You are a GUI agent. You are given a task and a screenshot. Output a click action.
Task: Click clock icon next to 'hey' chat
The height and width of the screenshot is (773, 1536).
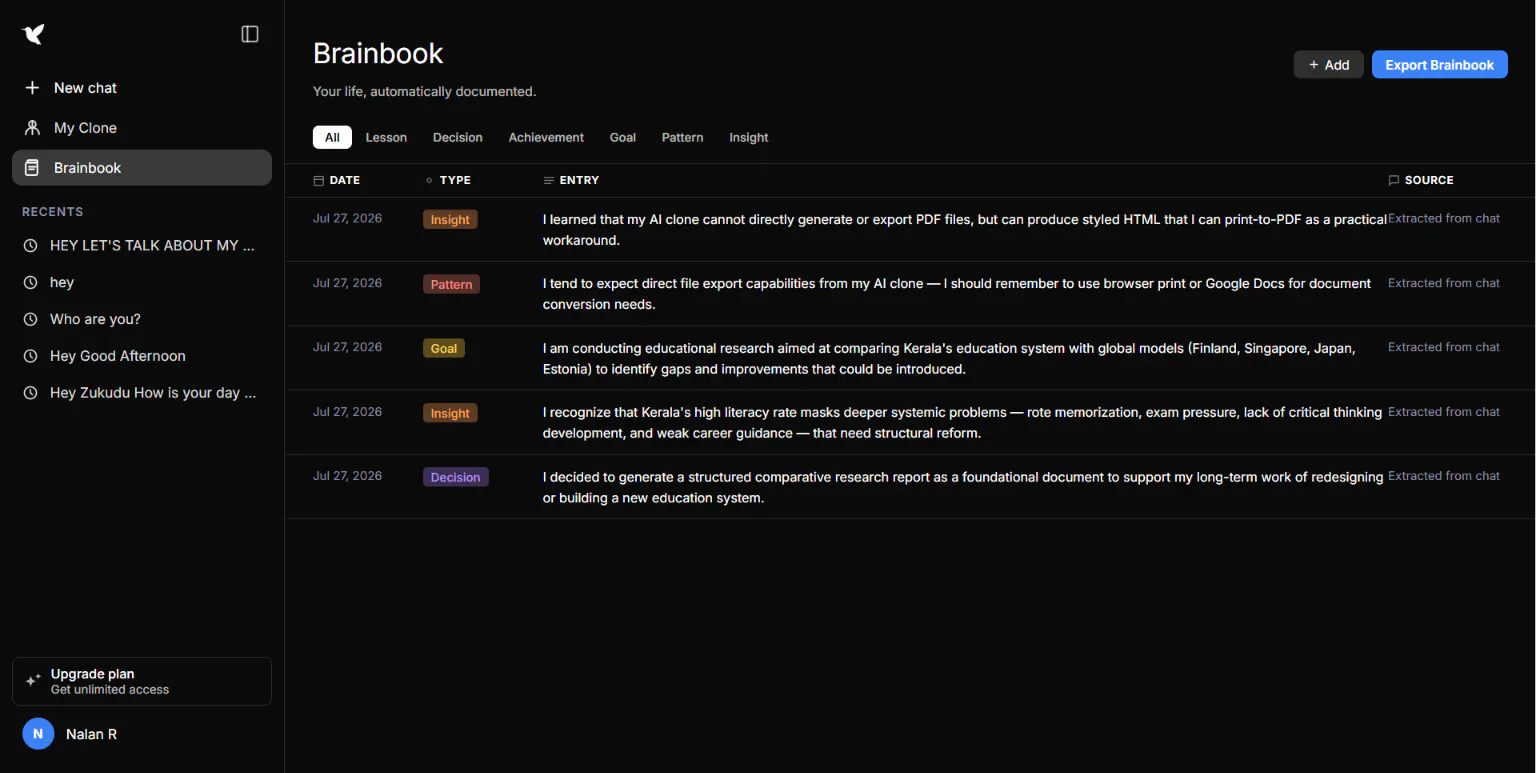coord(31,282)
